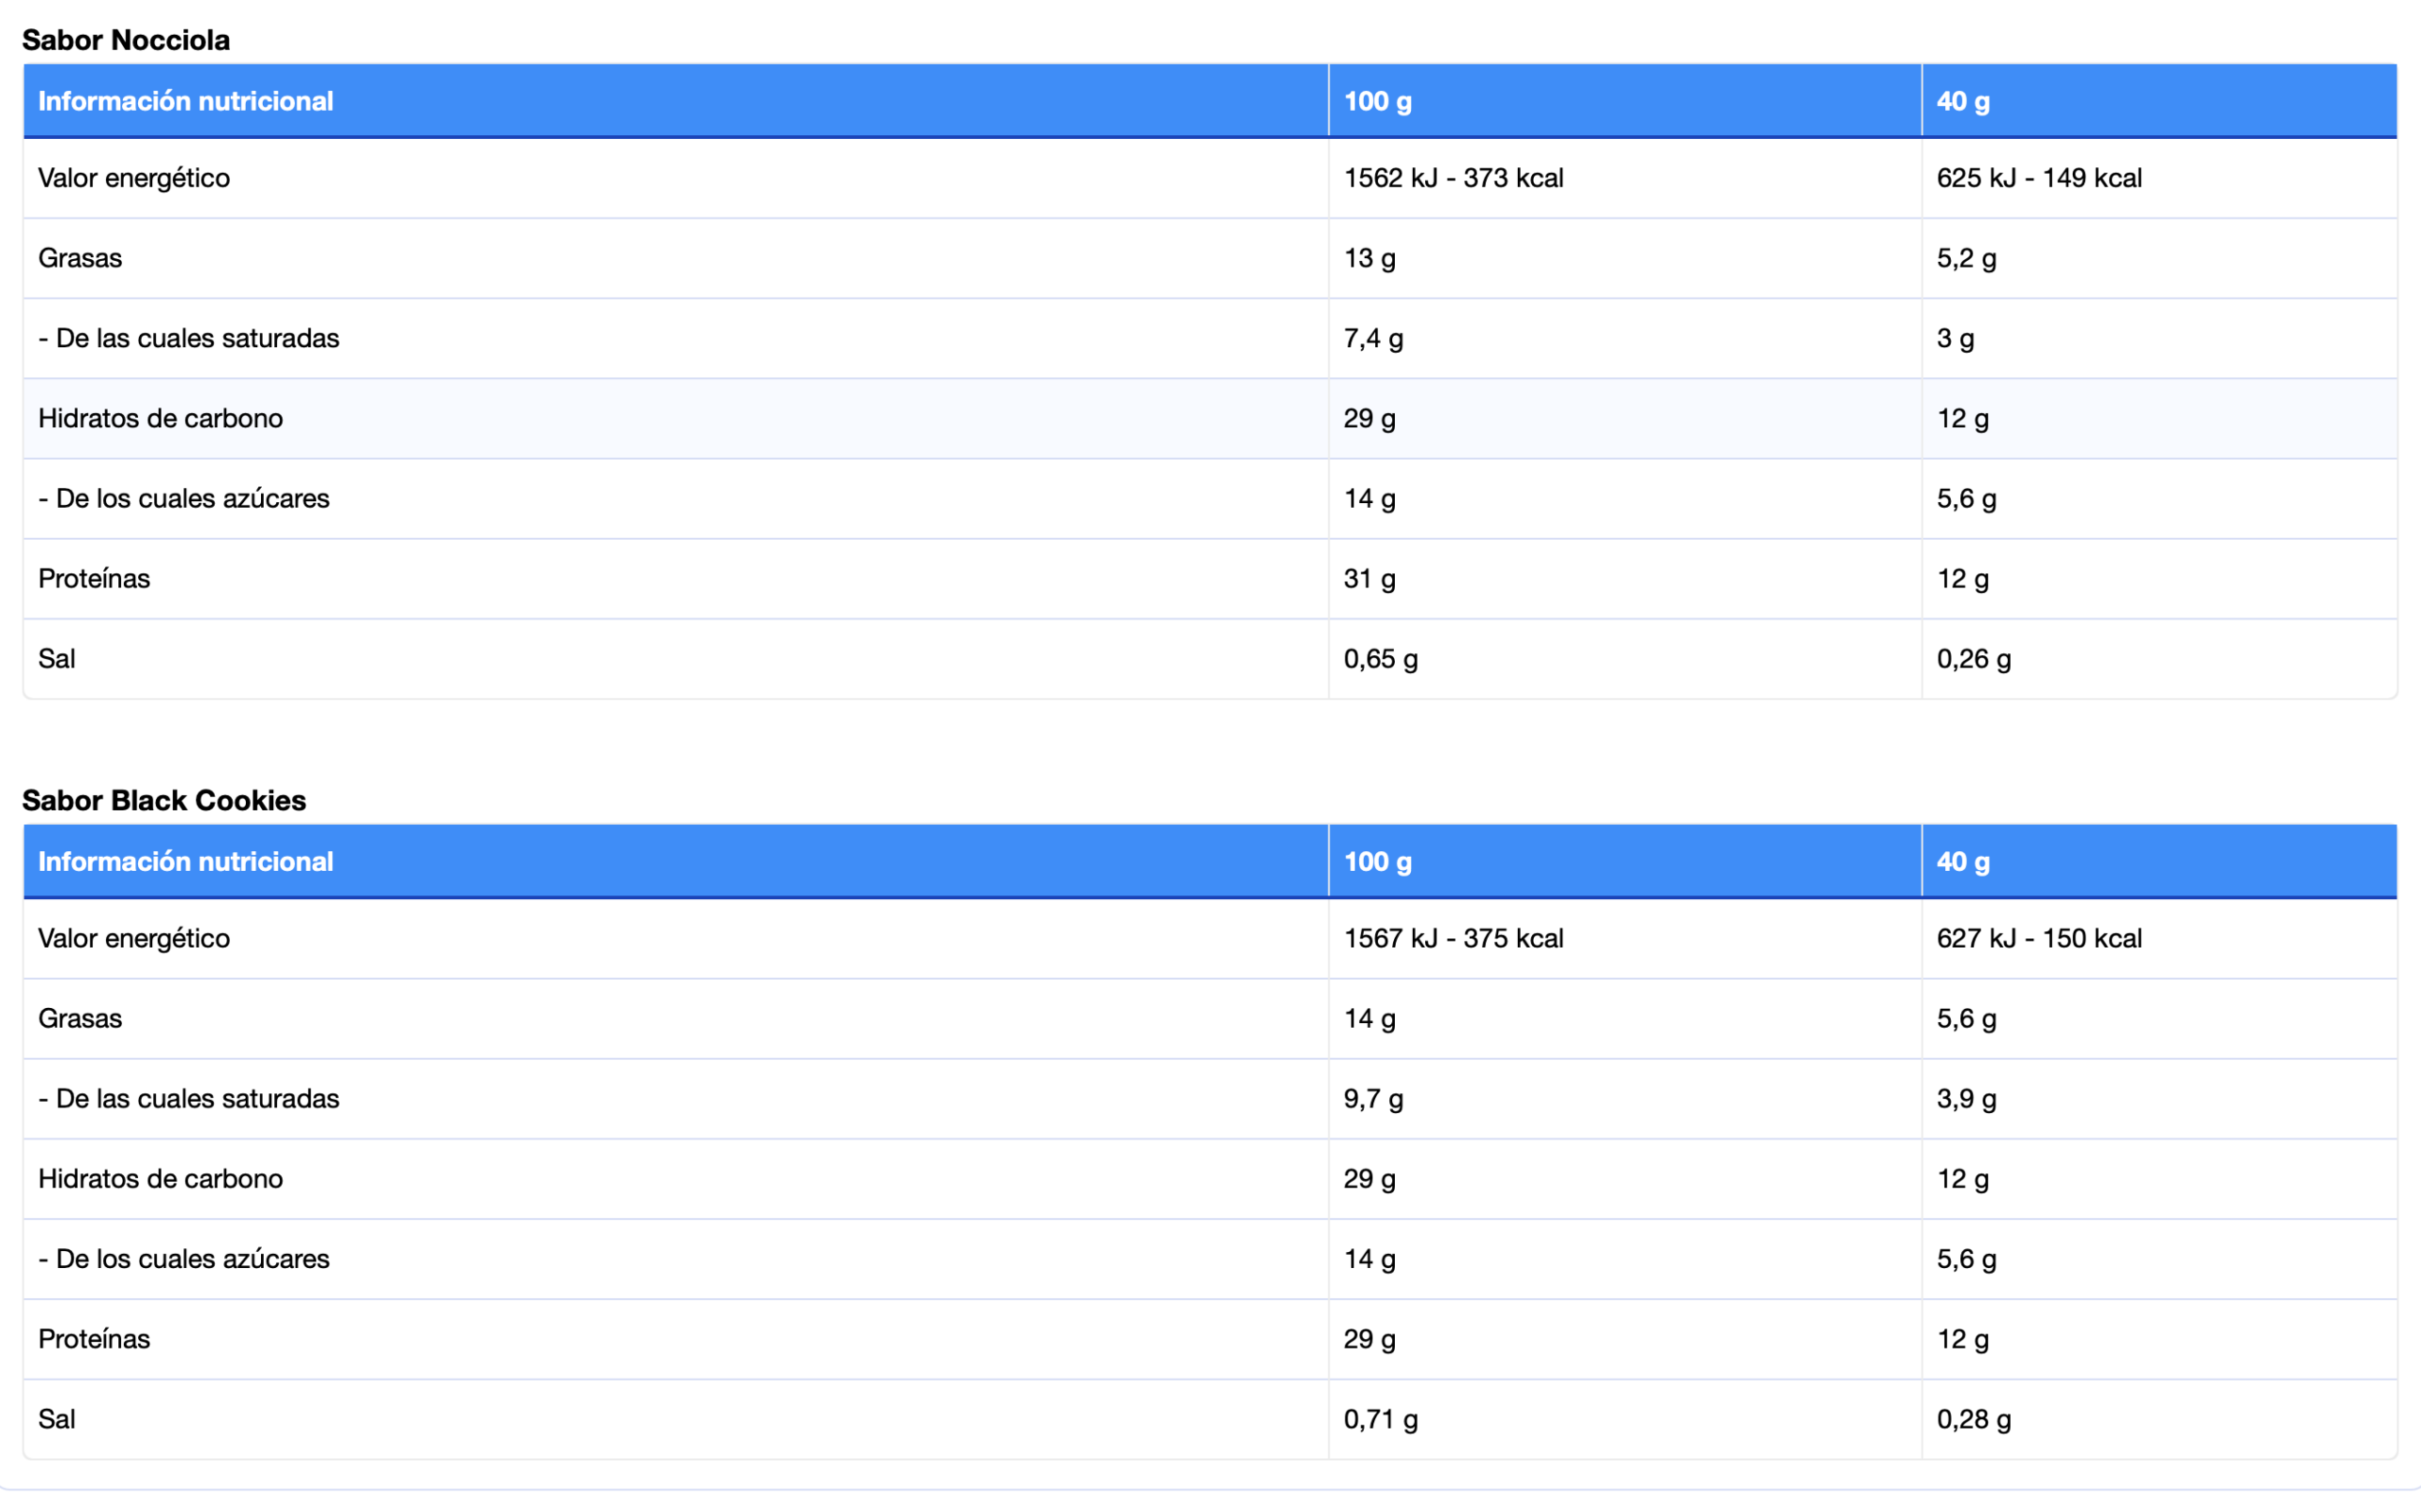
Task: Select the 1562 kJ - 373 kcal cell
Action: pyautogui.click(x=1453, y=178)
